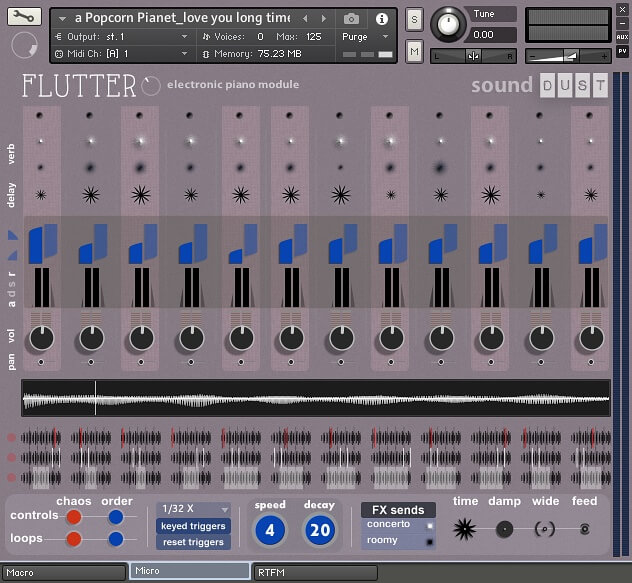Click the last column volume knob
The height and width of the screenshot is (583, 632).
pos(591,338)
